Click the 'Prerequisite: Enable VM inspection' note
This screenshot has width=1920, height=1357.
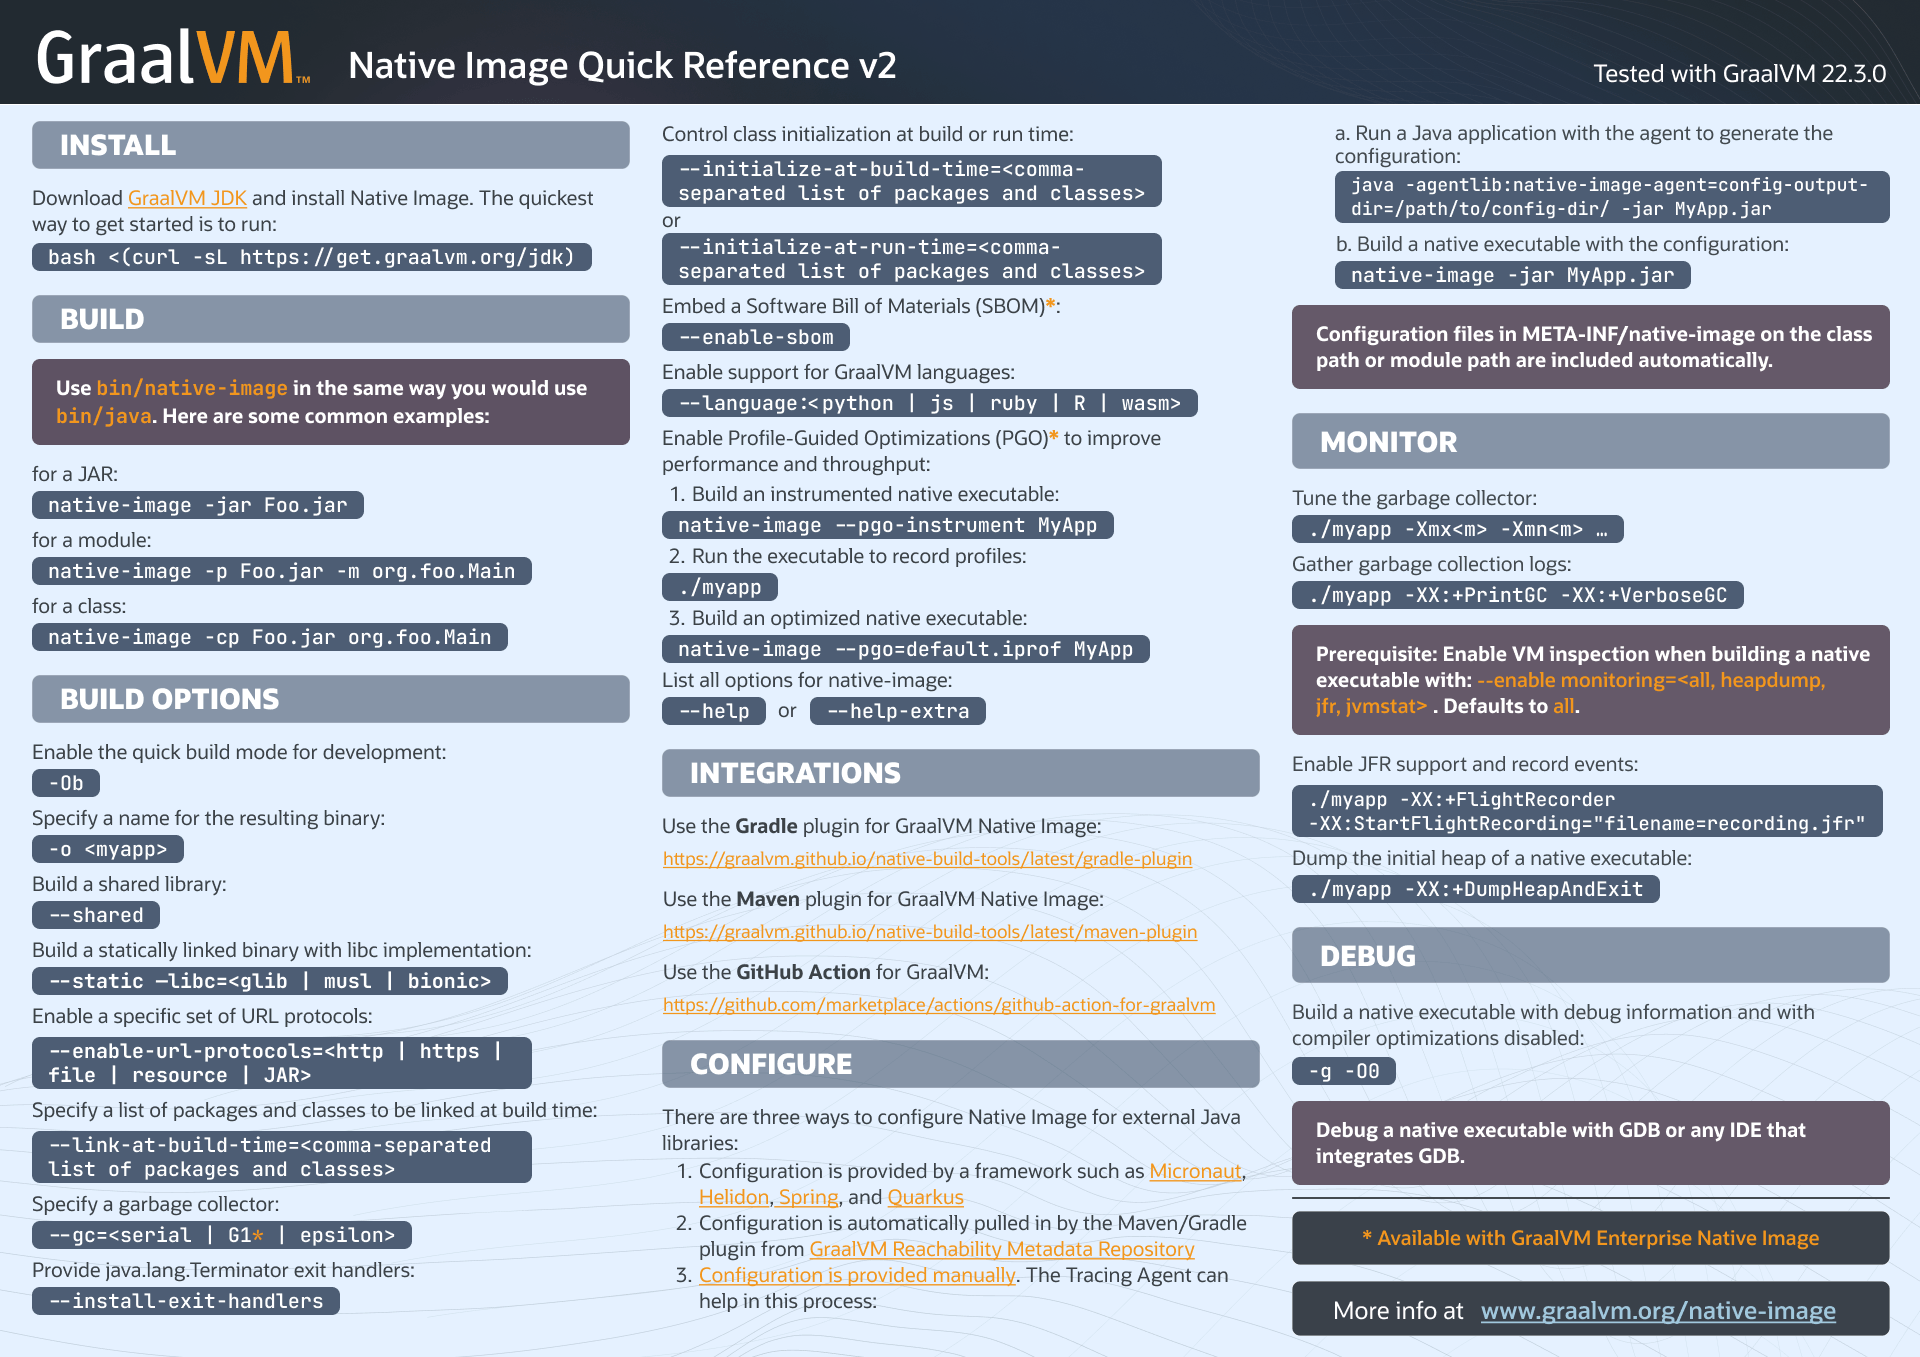[1591, 680]
